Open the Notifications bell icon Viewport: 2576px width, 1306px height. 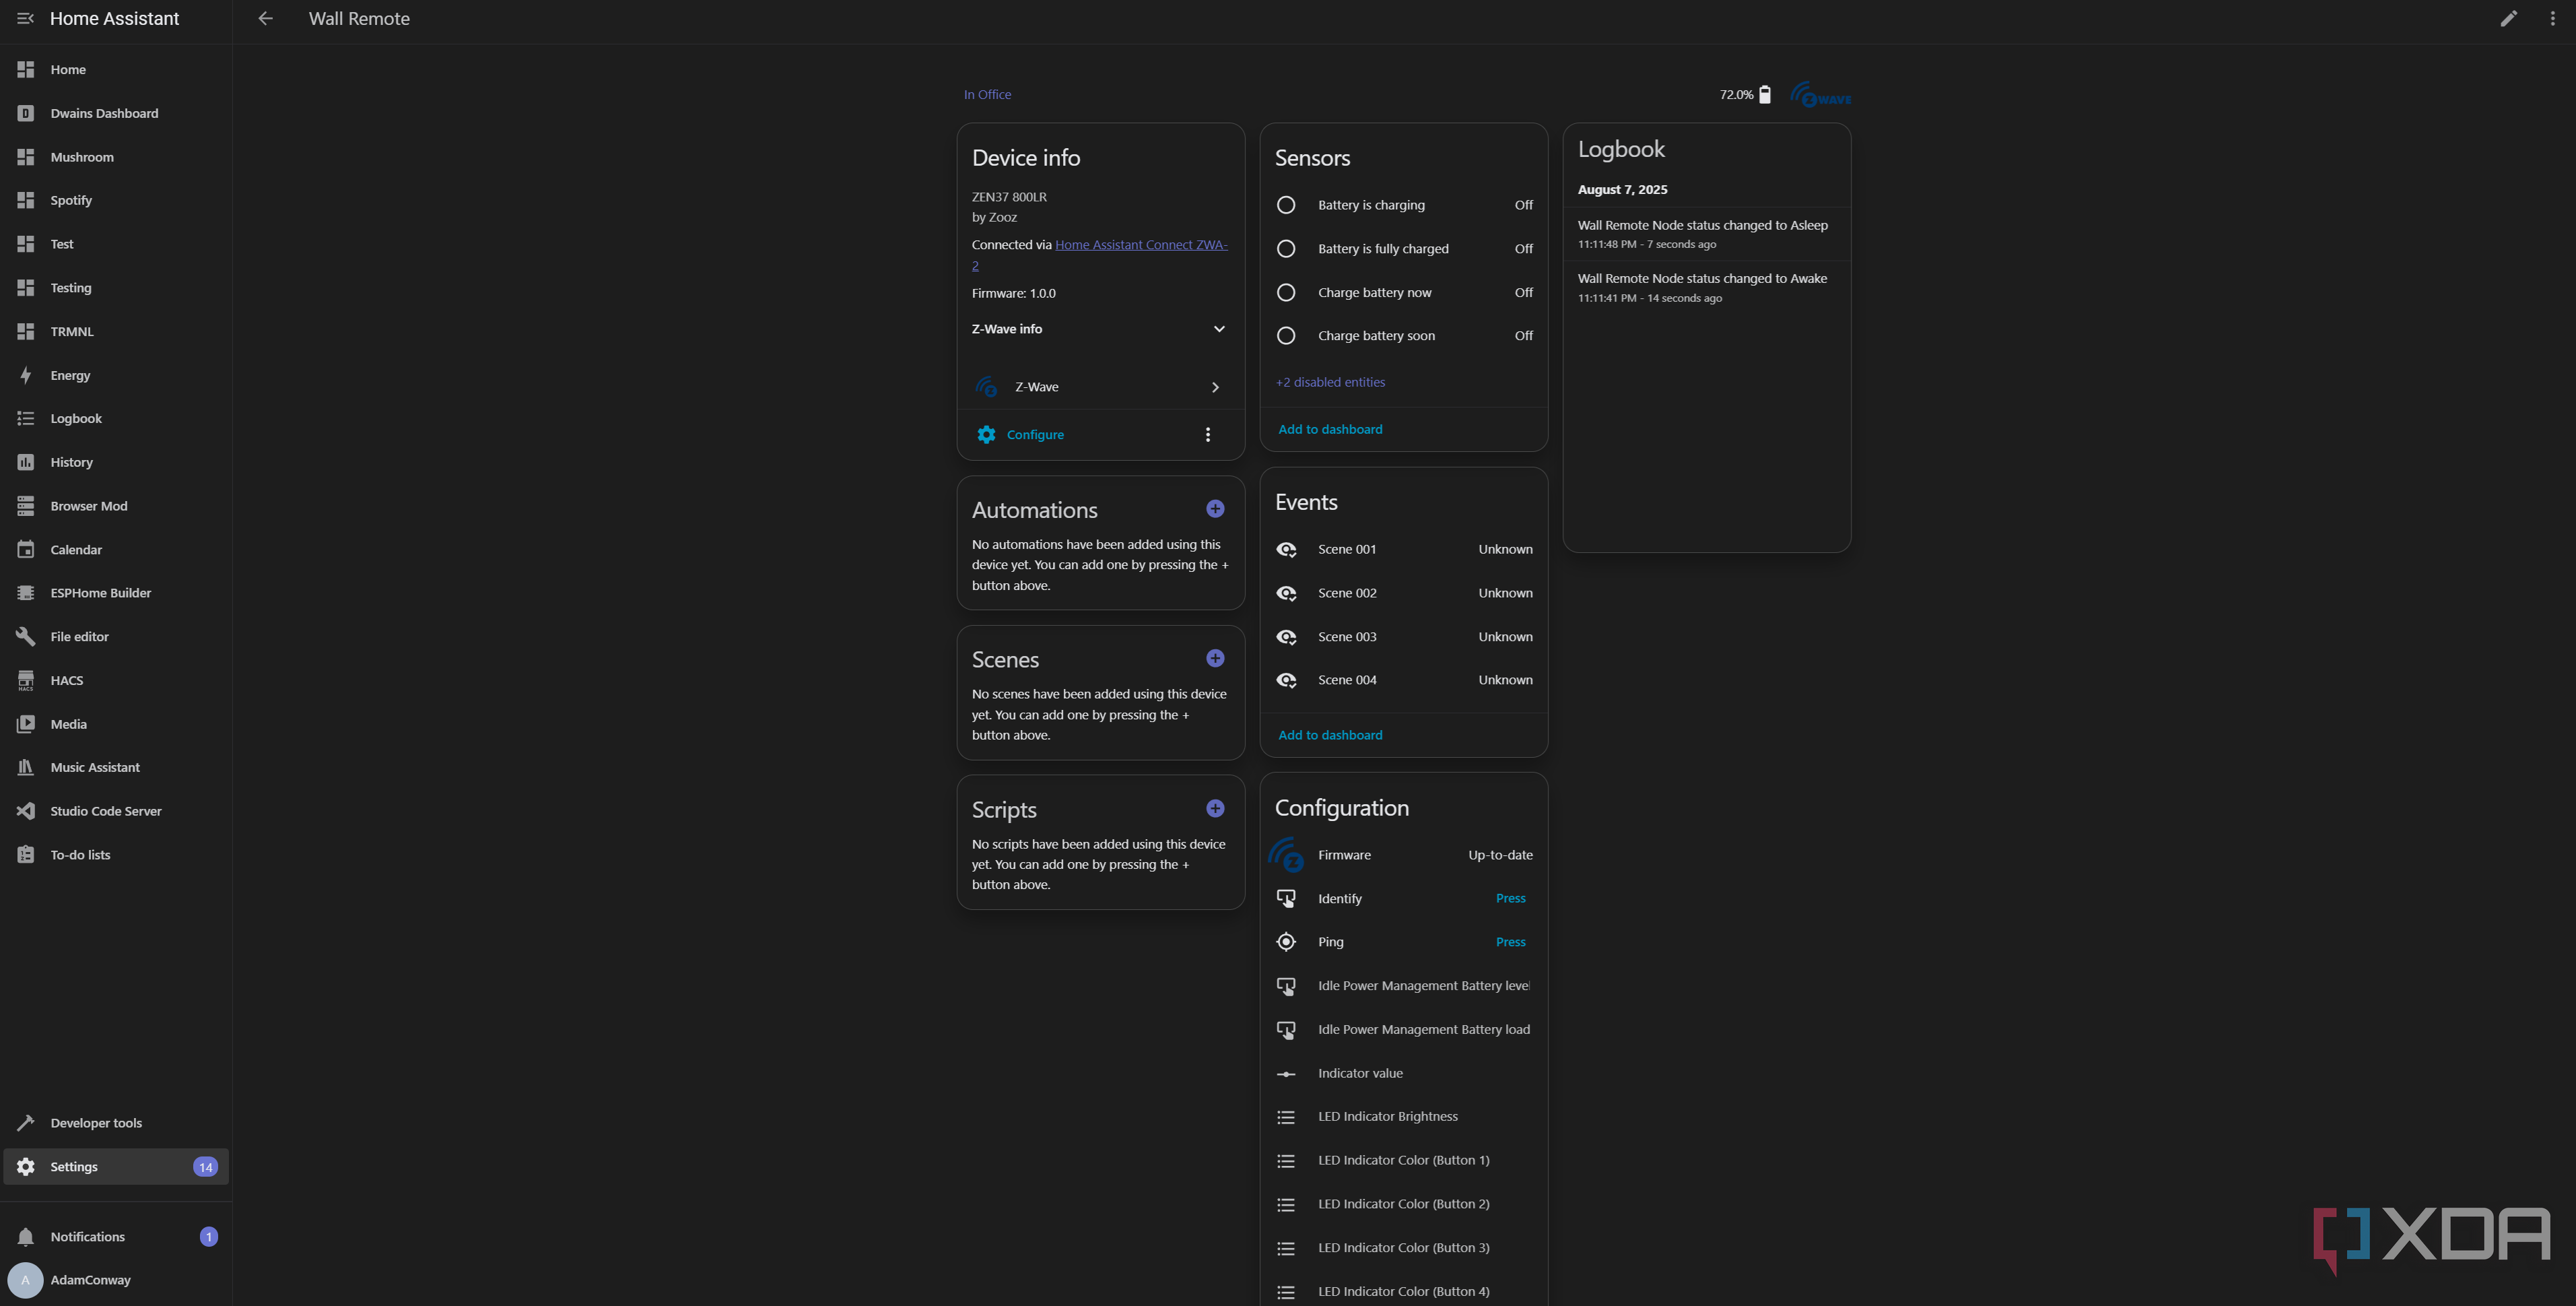pos(26,1237)
